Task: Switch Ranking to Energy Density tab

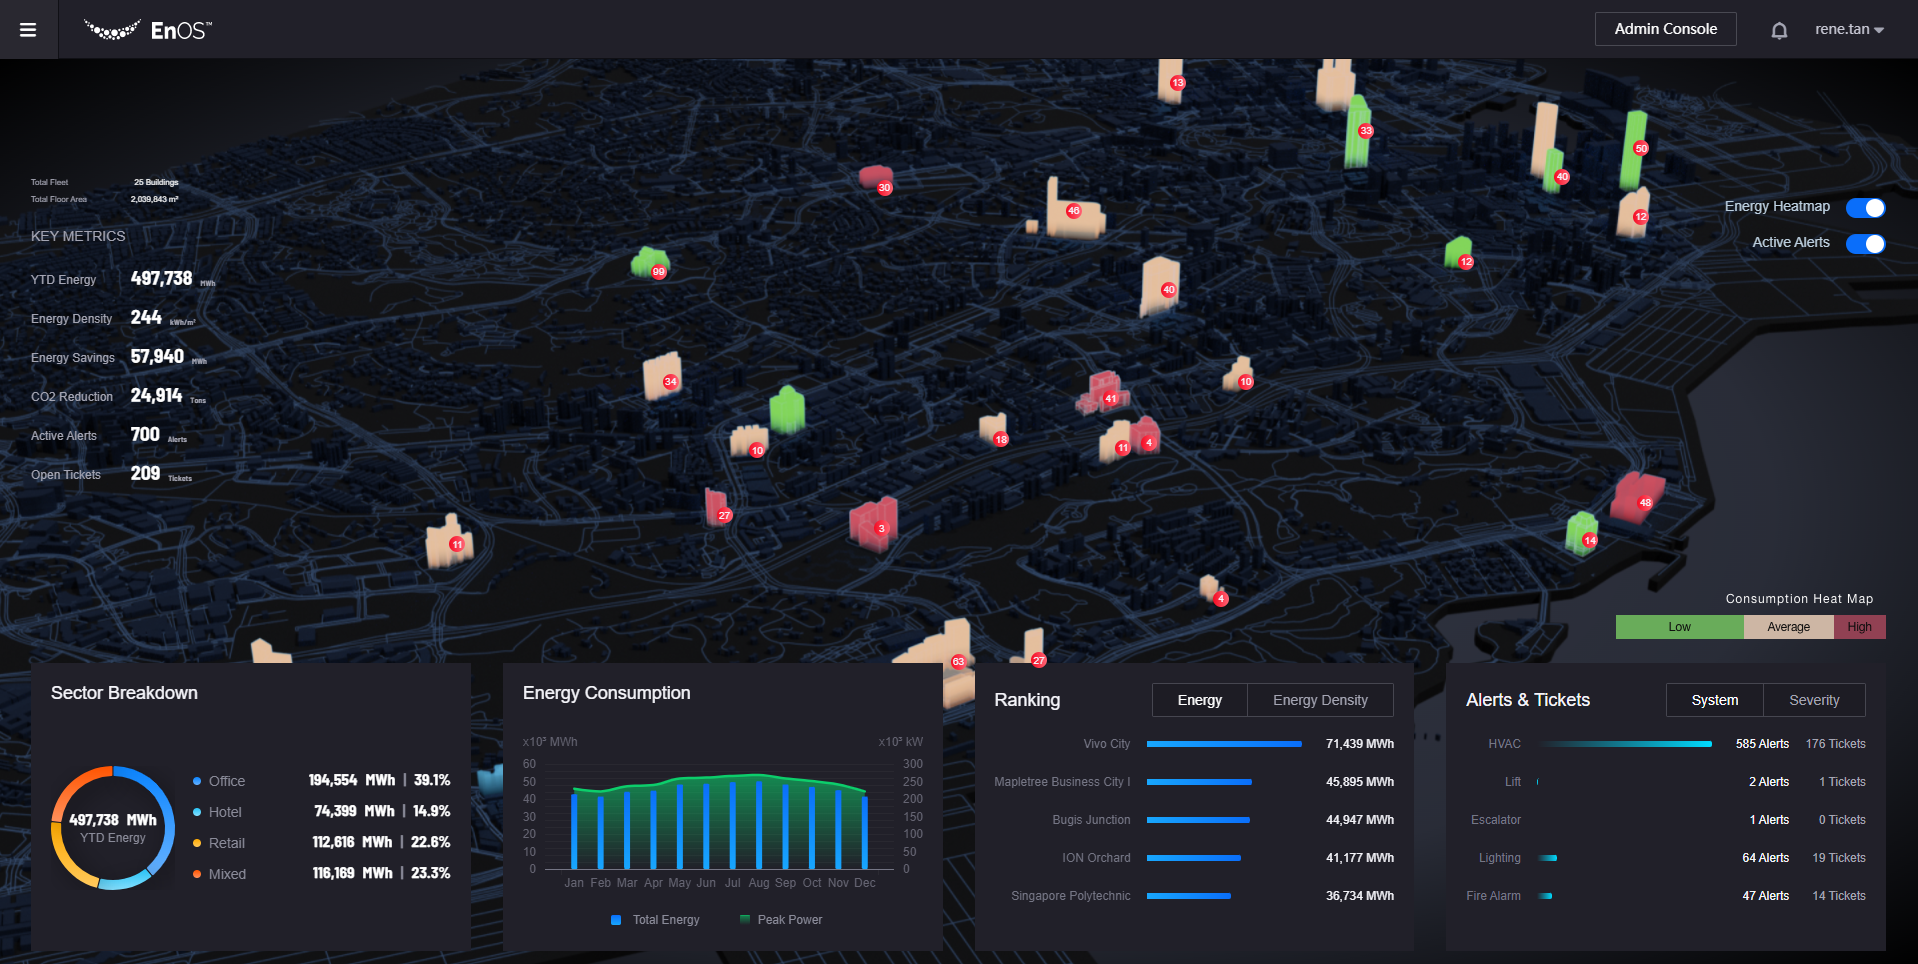Action: point(1320,700)
